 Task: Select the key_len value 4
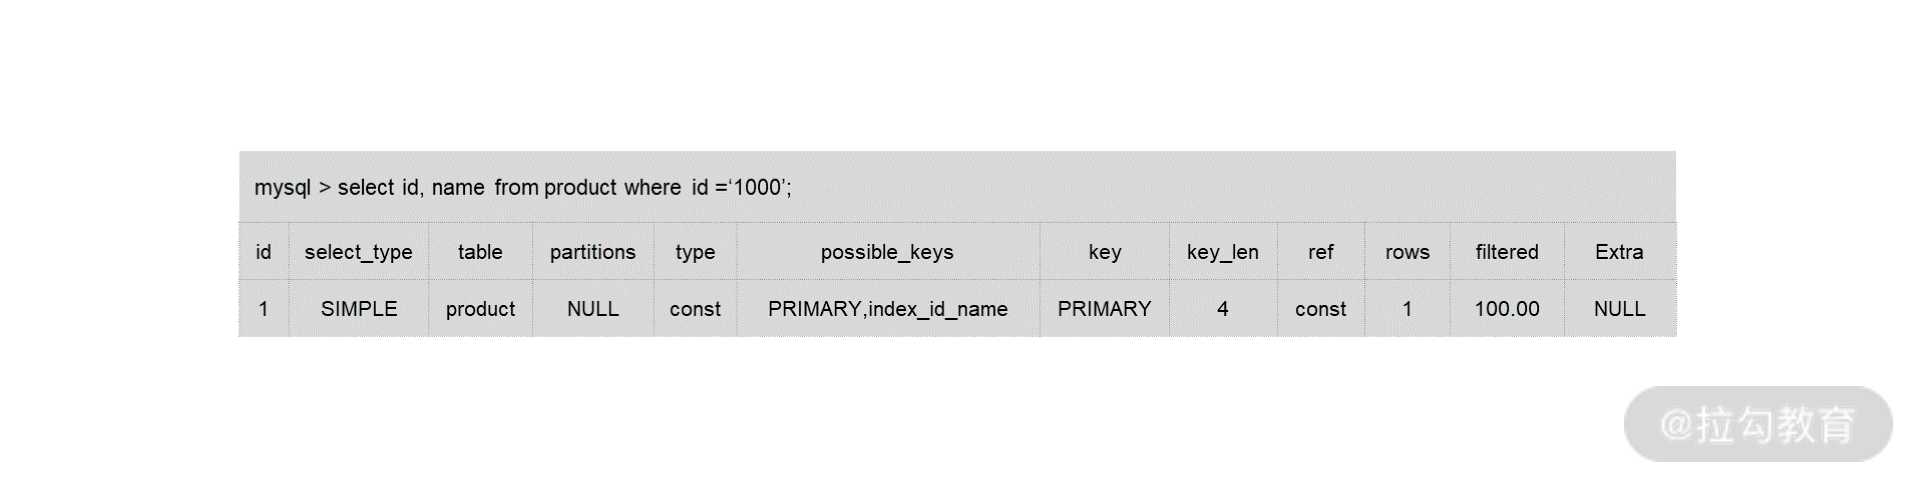1222,309
